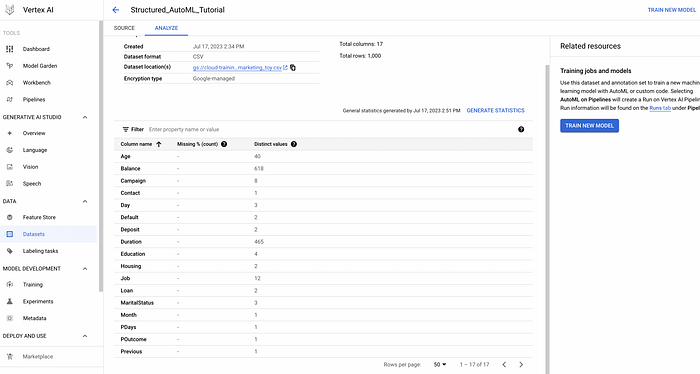This screenshot has width=700, height=374.
Task: Collapse the Deploy and Use section
Action: [x=85, y=336]
